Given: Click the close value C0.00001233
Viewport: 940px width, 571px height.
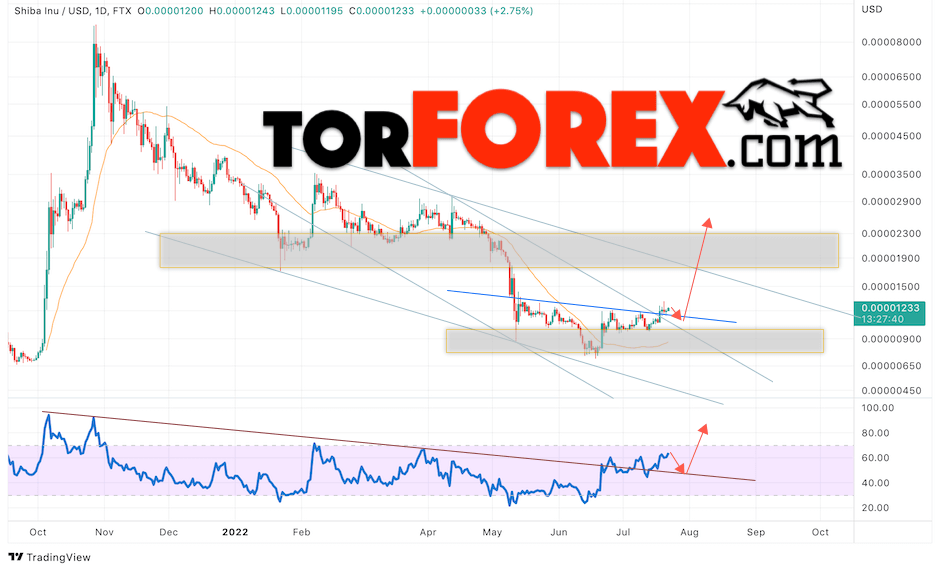Looking at the screenshot, I should click(x=381, y=11).
